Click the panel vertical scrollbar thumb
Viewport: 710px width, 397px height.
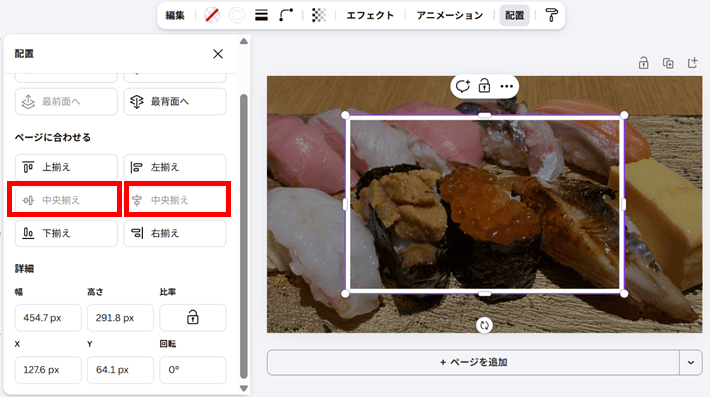point(244,236)
